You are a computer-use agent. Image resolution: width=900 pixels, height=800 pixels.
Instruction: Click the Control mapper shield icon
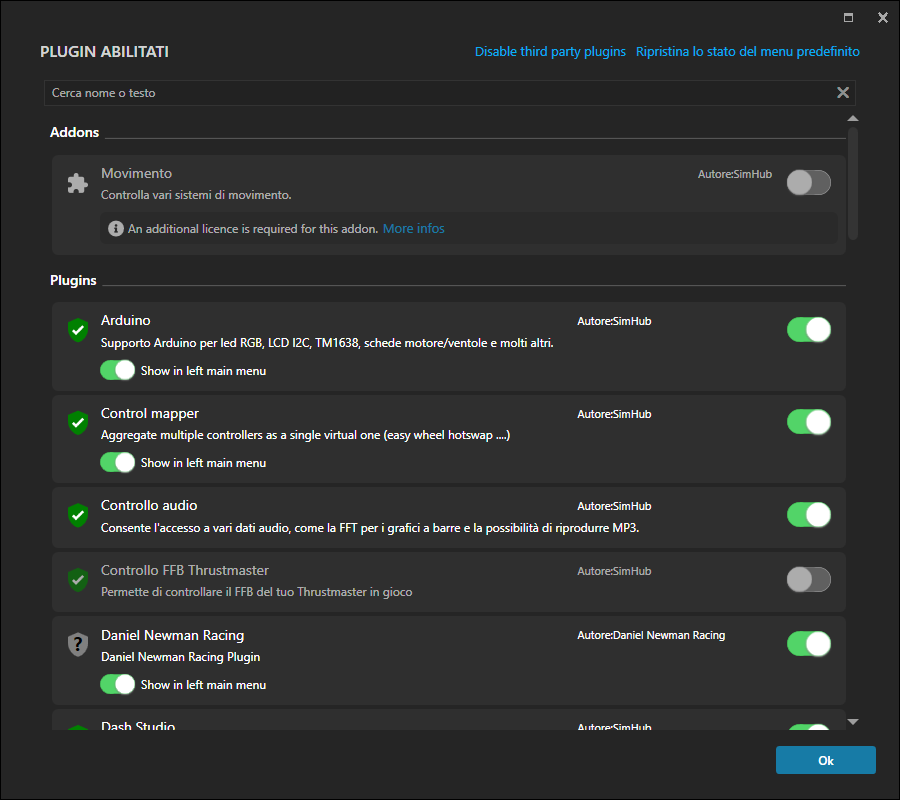[x=77, y=423]
